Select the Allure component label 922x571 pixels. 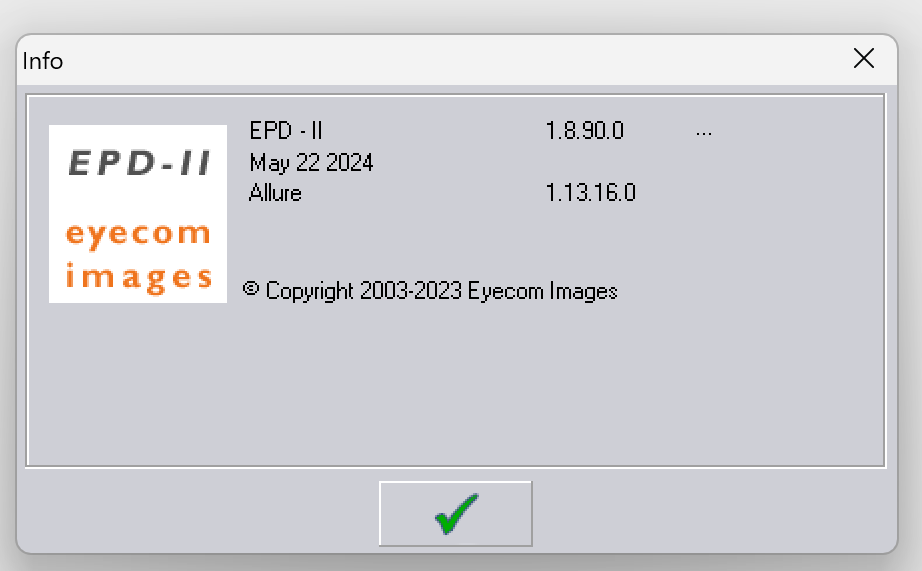coord(275,193)
